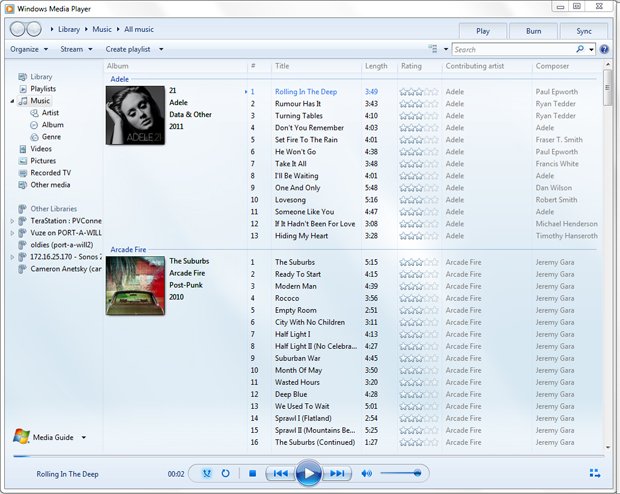The image size is (620, 494).
Task: Click the search magnifier icon
Action: tap(580, 49)
